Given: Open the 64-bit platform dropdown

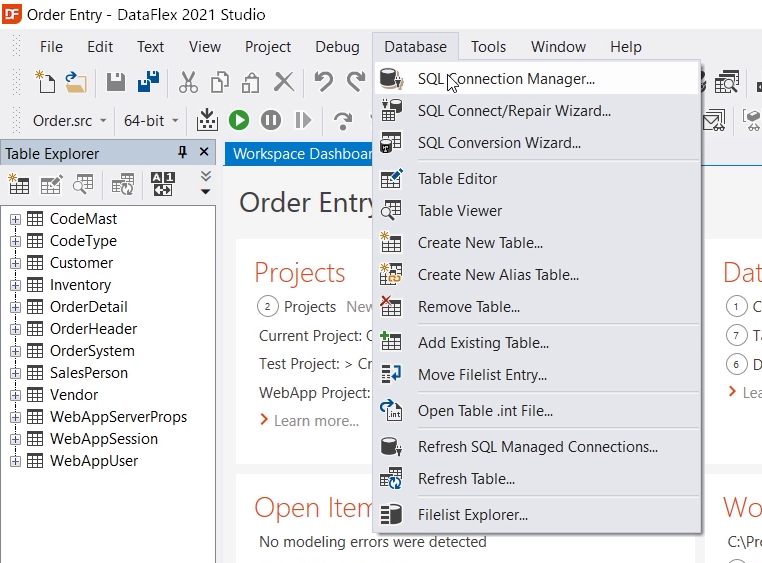Looking at the screenshot, I should point(151,121).
